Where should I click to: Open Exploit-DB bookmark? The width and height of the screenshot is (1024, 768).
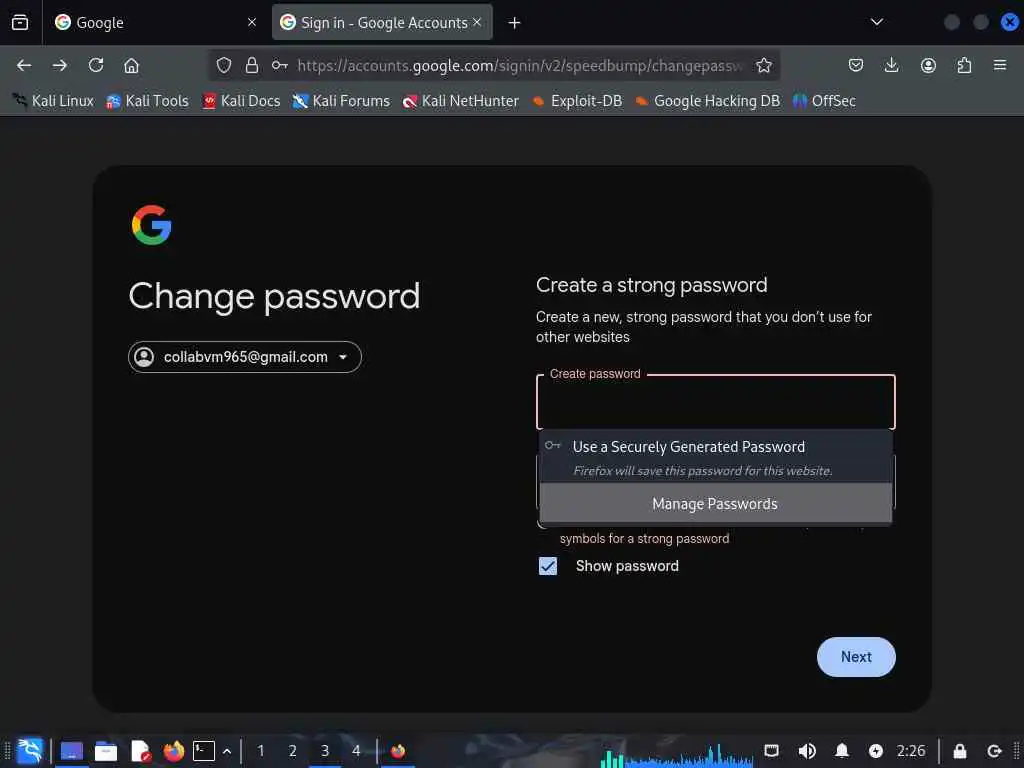577,101
